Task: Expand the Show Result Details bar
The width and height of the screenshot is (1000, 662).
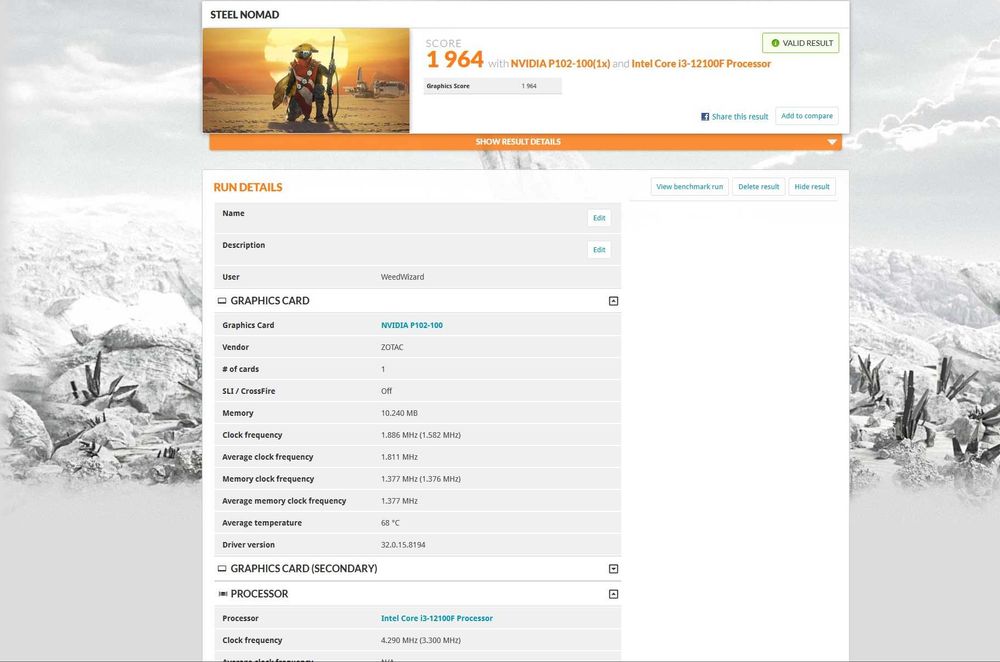Action: (525, 142)
